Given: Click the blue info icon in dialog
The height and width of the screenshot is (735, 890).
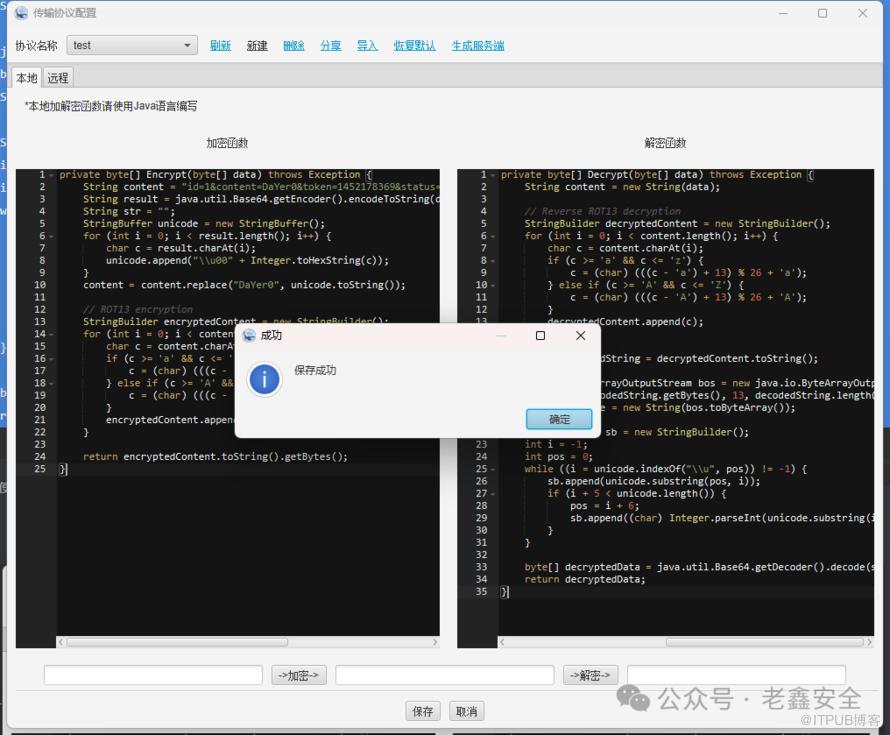Looking at the screenshot, I should (264, 379).
